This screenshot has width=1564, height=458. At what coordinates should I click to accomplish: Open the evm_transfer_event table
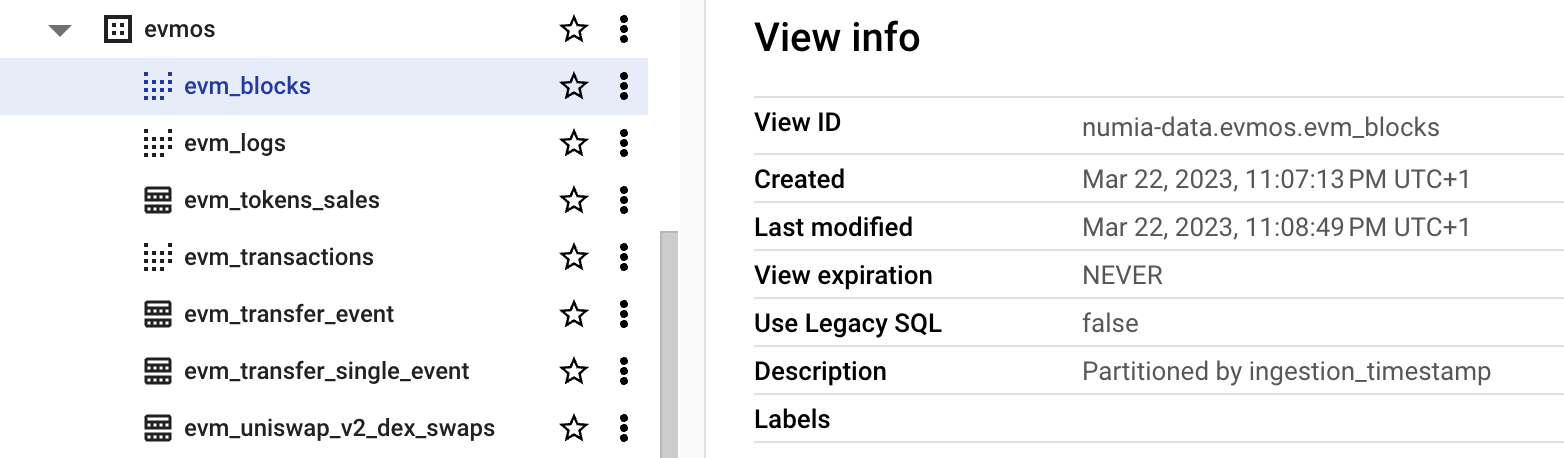[289, 314]
